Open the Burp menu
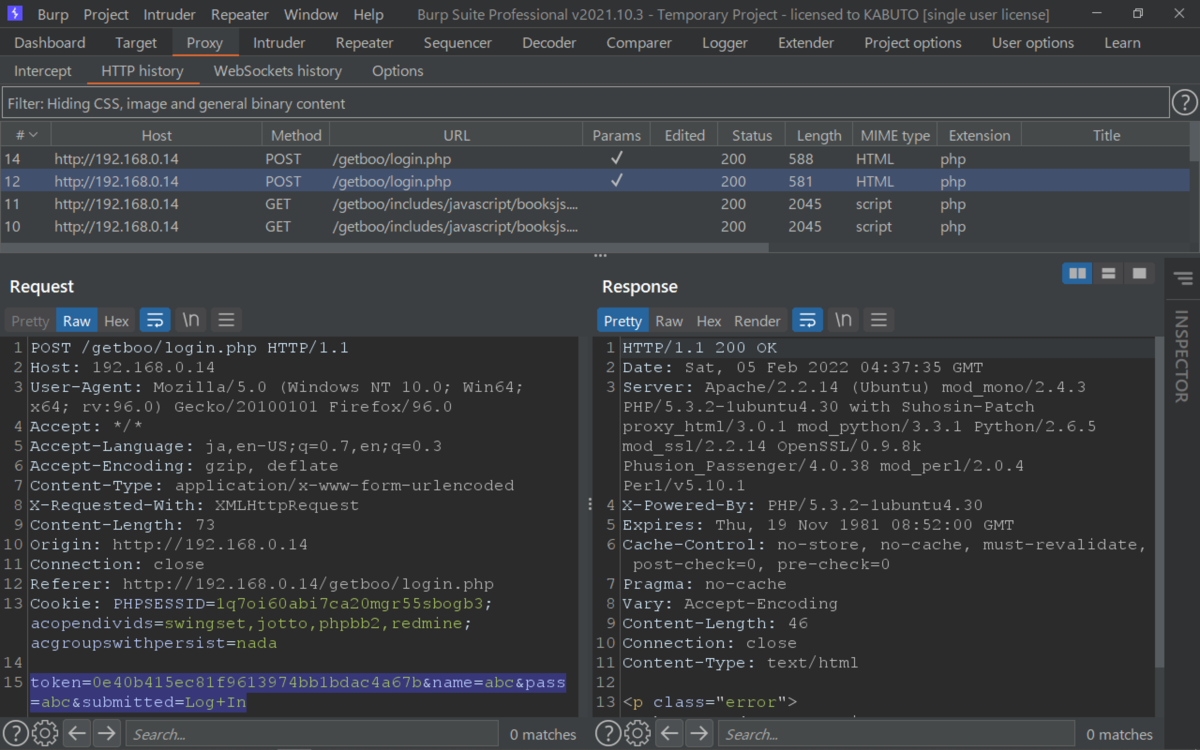The width and height of the screenshot is (1200, 750). point(53,15)
